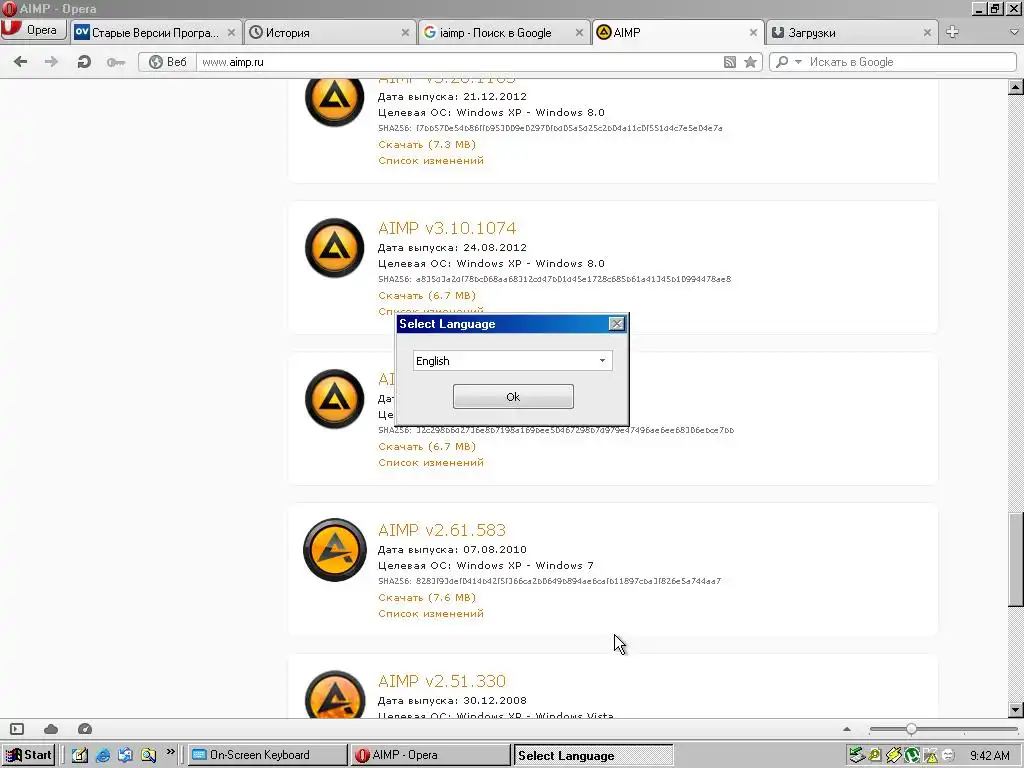The height and width of the screenshot is (768, 1024).
Task: Open the Windows Start menu
Action: point(28,755)
